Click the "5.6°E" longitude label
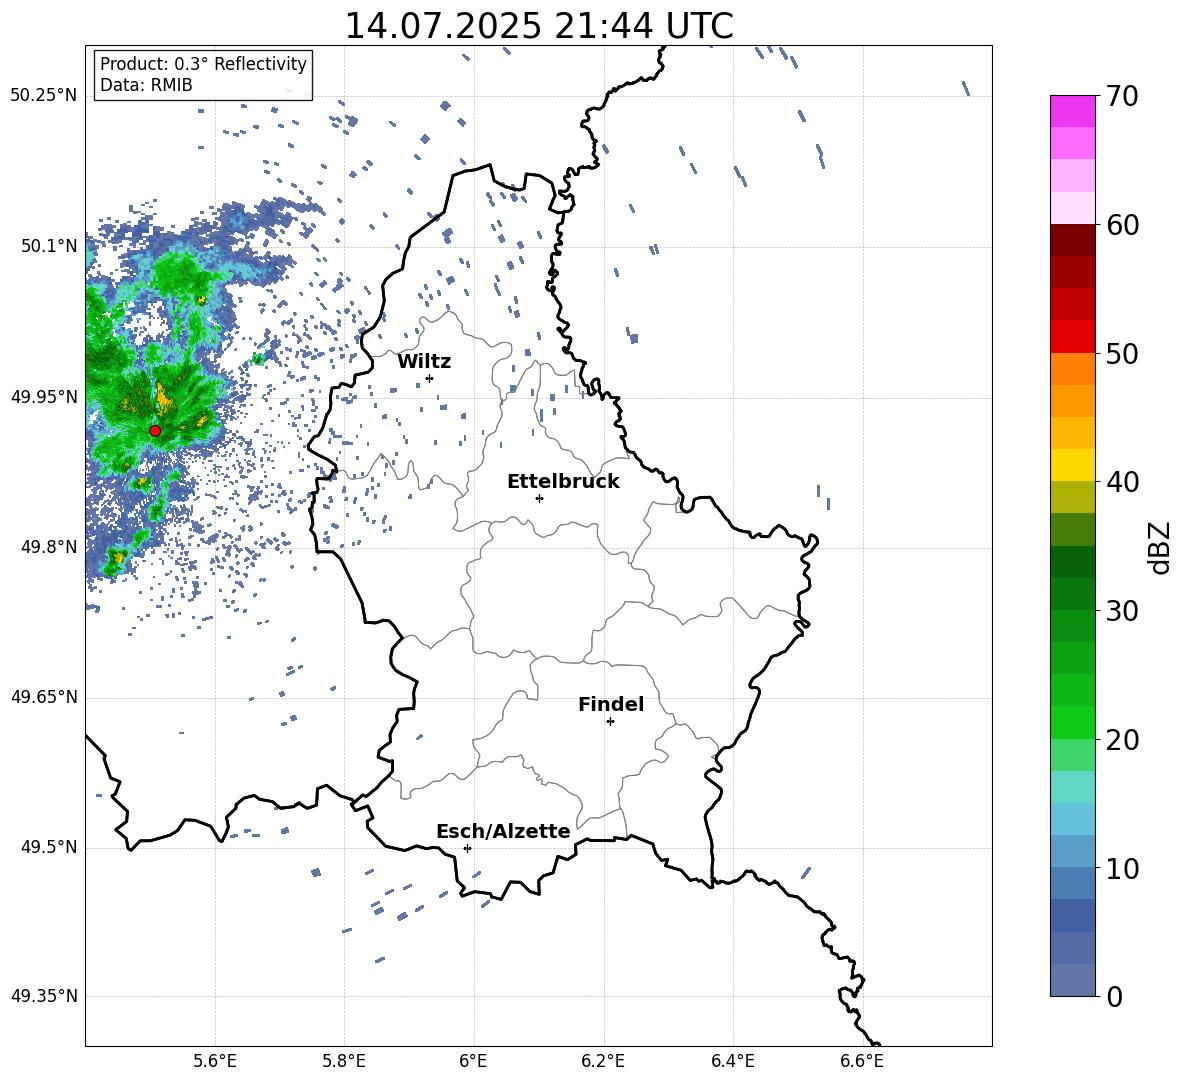The height and width of the screenshot is (1081, 1184). click(215, 1061)
